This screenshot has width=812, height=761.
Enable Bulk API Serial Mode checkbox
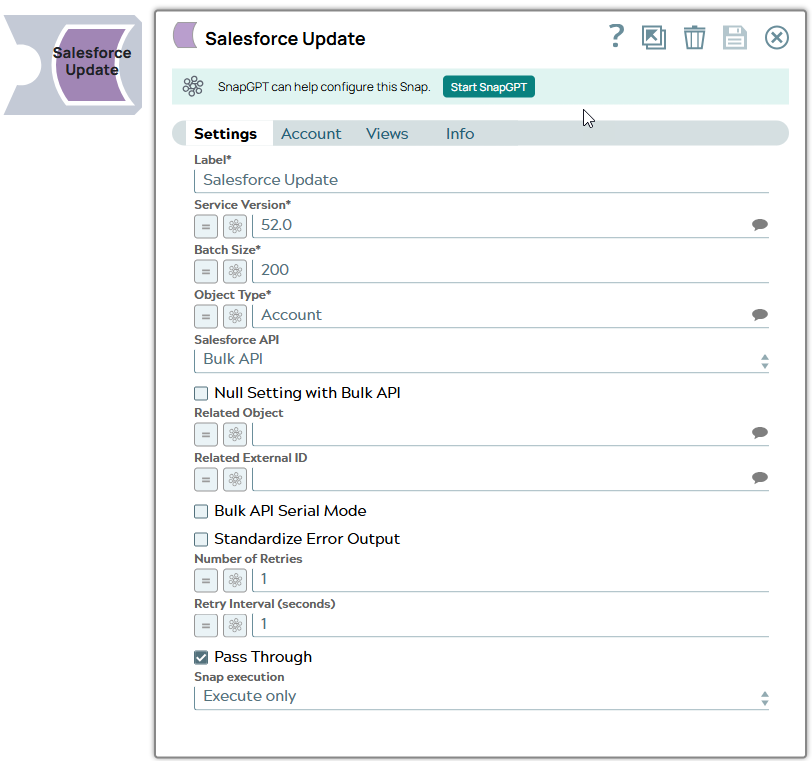coord(201,511)
